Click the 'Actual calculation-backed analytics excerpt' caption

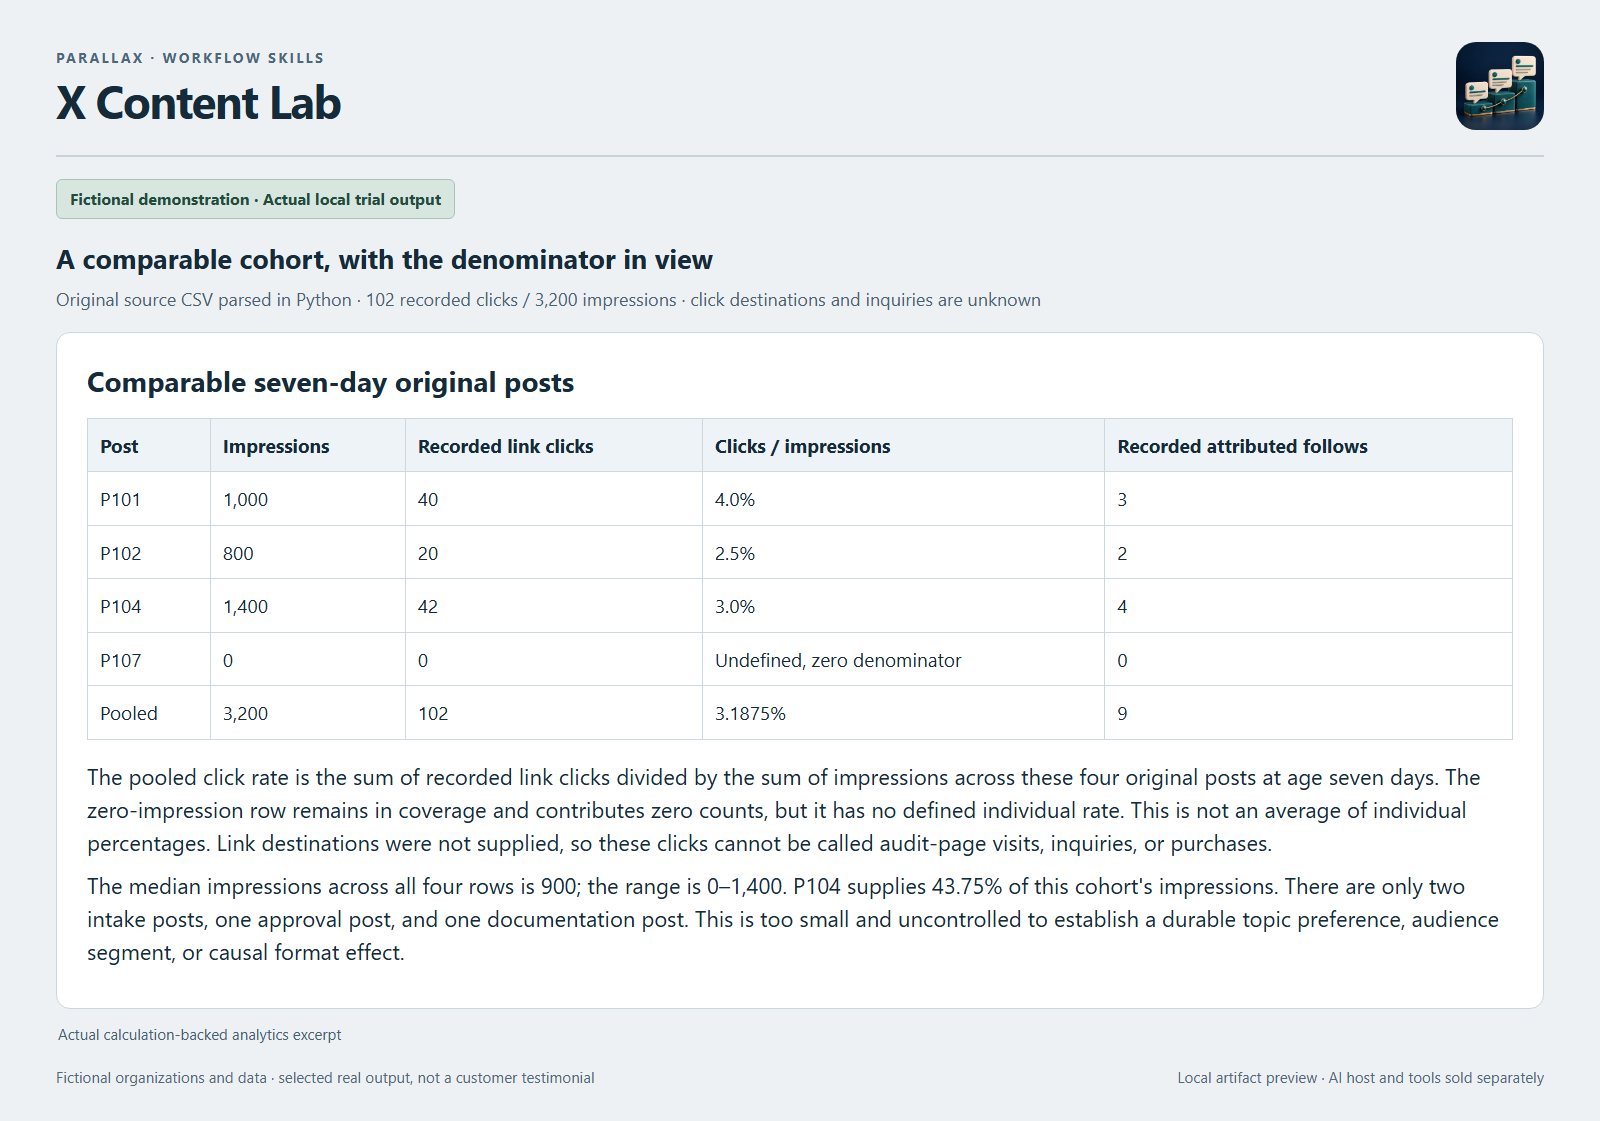coord(200,1035)
